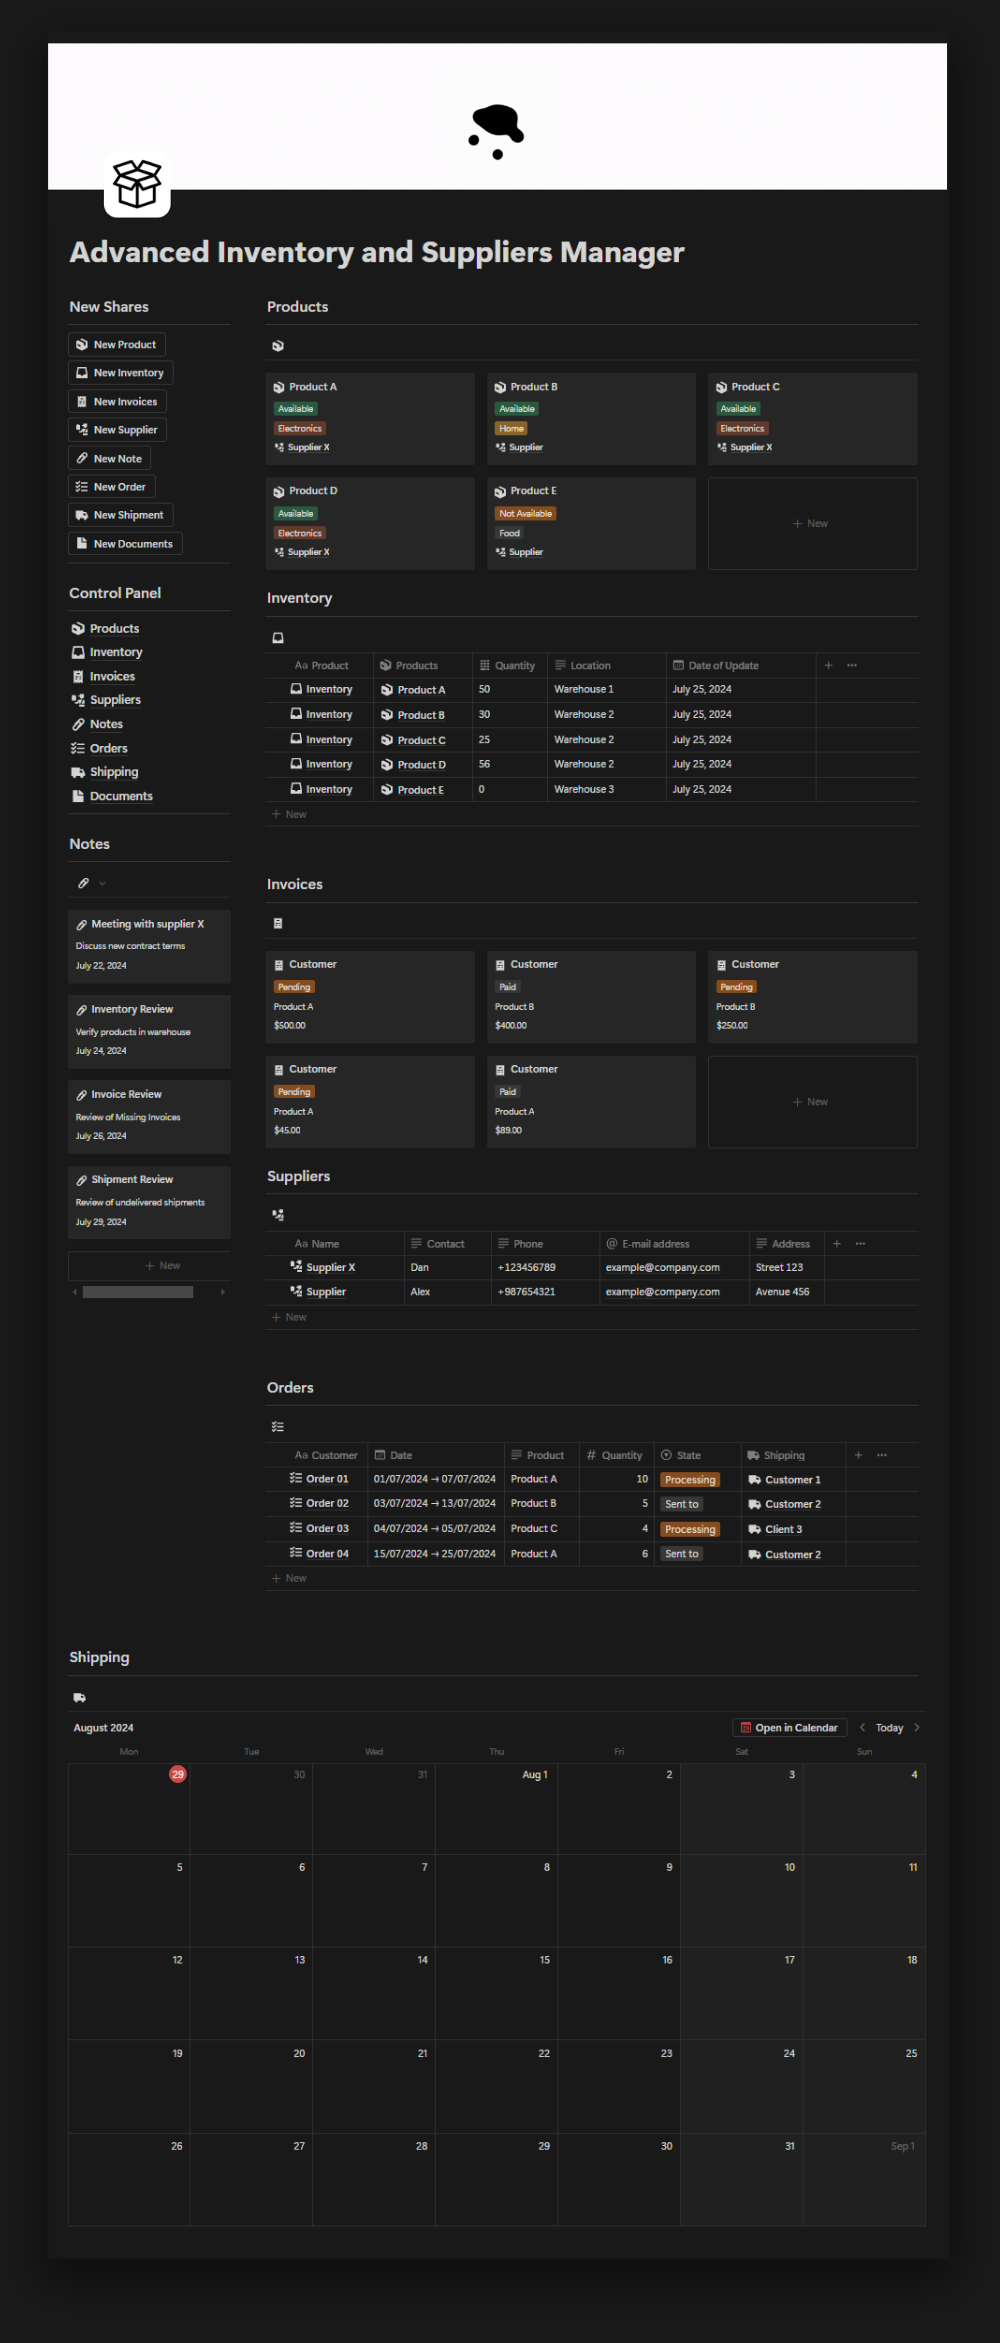1000x2343 pixels.
Task: Open E-mail address column header menu
Action: pyautogui.click(x=674, y=1244)
